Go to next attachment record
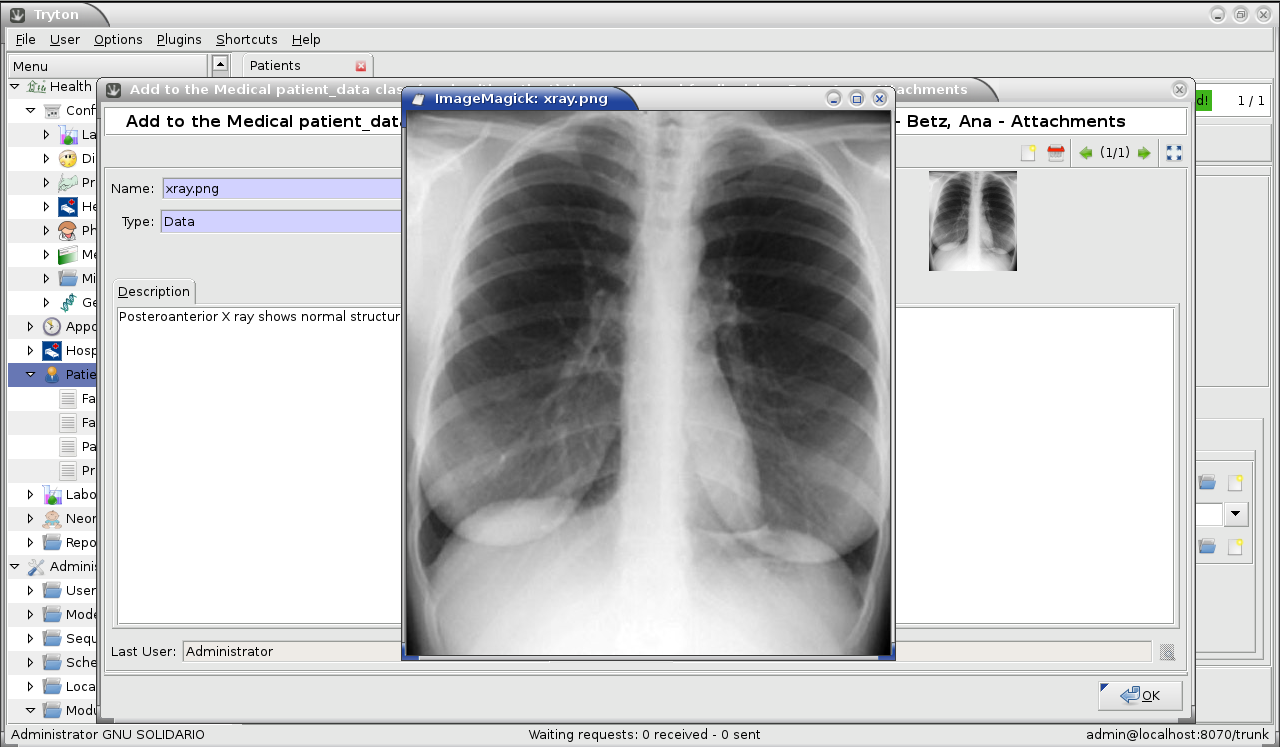 pyautogui.click(x=1143, y=152)
